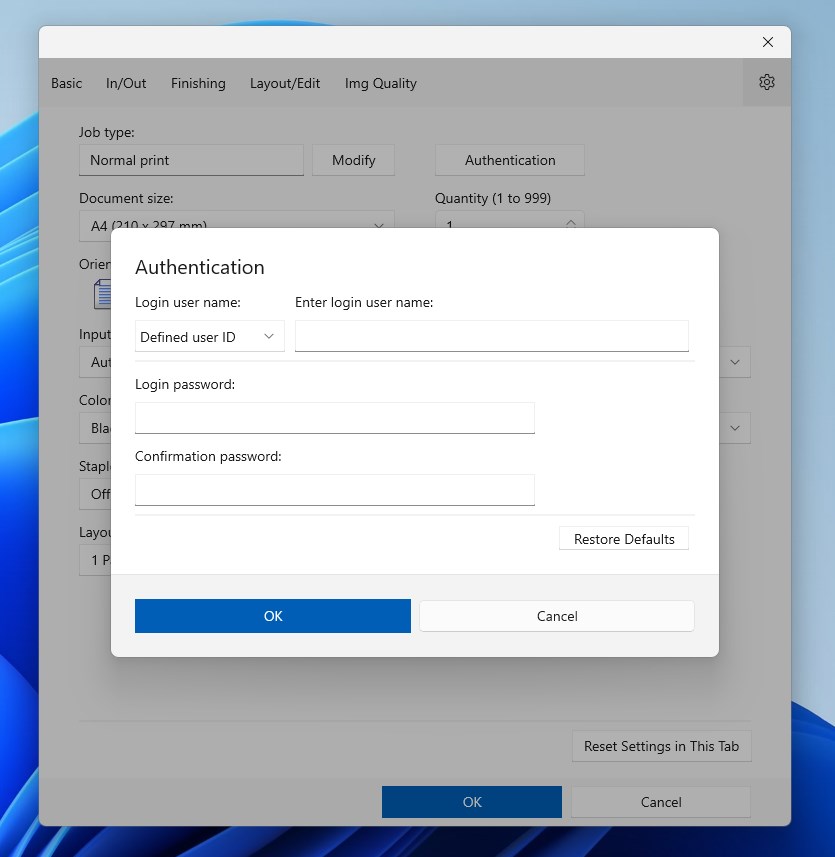
Task: Click the Authentication dialog title
Action: click(200, 267)
